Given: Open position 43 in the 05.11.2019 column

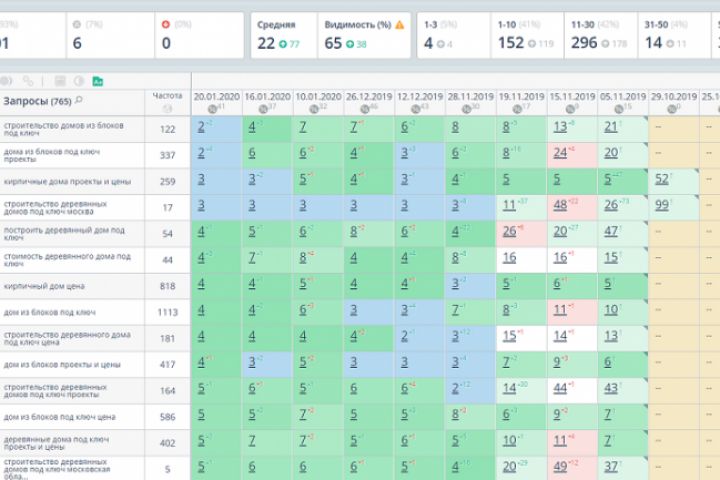Looking at the screenshot, I should coord(611,389).
